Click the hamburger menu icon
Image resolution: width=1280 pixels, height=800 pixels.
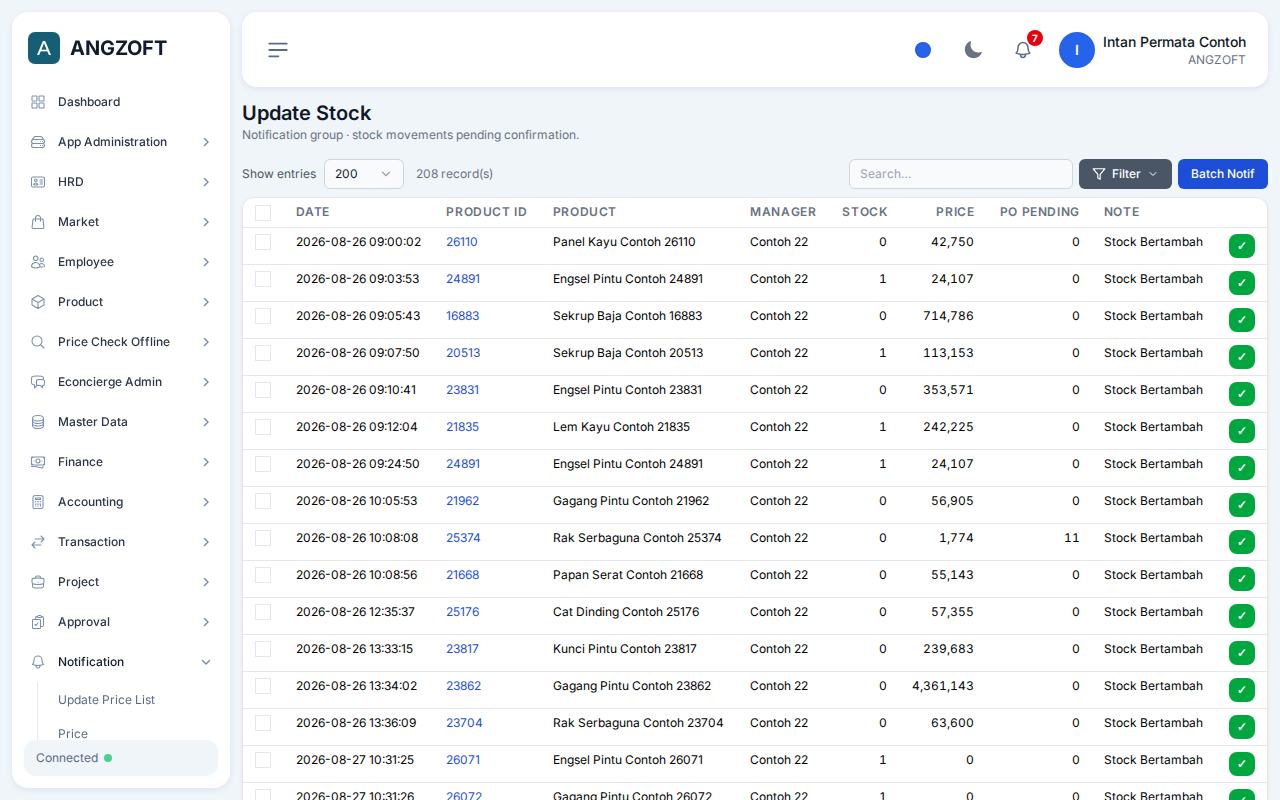pyautogui.click(x=278, y=50)
